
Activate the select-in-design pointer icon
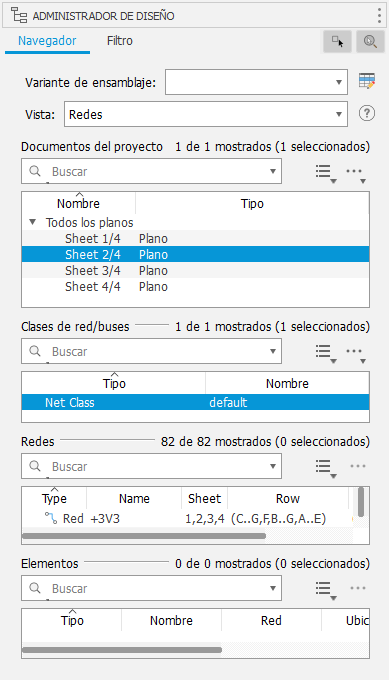[x=337, y=42]
